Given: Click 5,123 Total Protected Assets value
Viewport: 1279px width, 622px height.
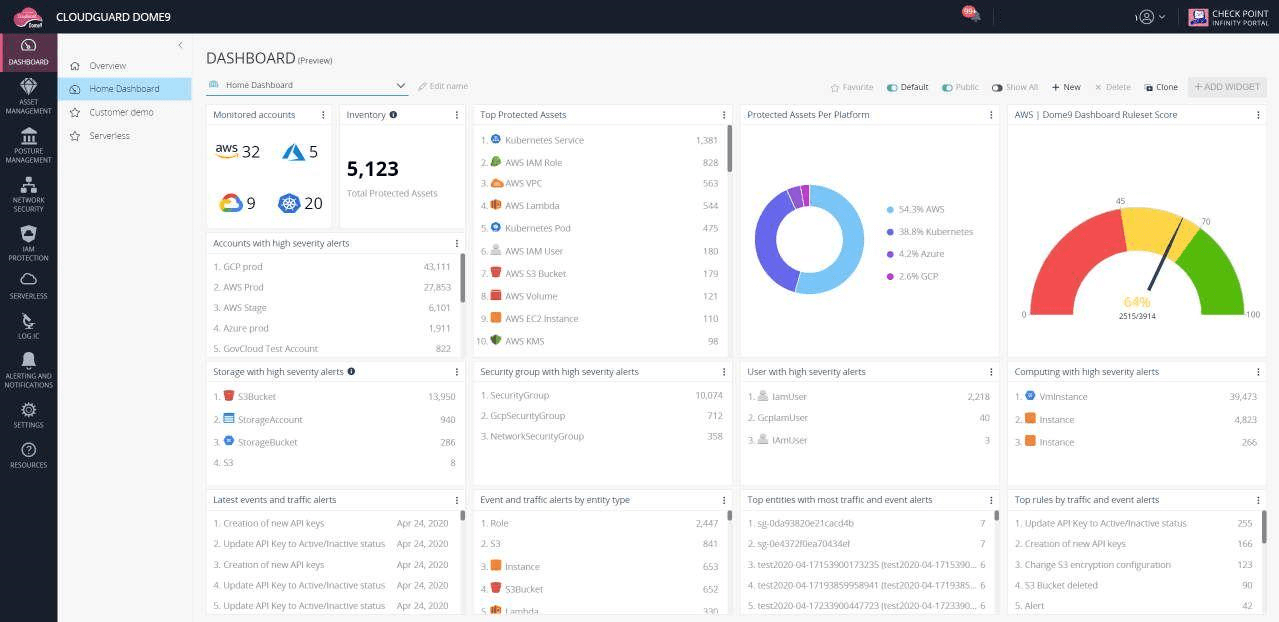Looking at the screenshot, I should 373,169.
